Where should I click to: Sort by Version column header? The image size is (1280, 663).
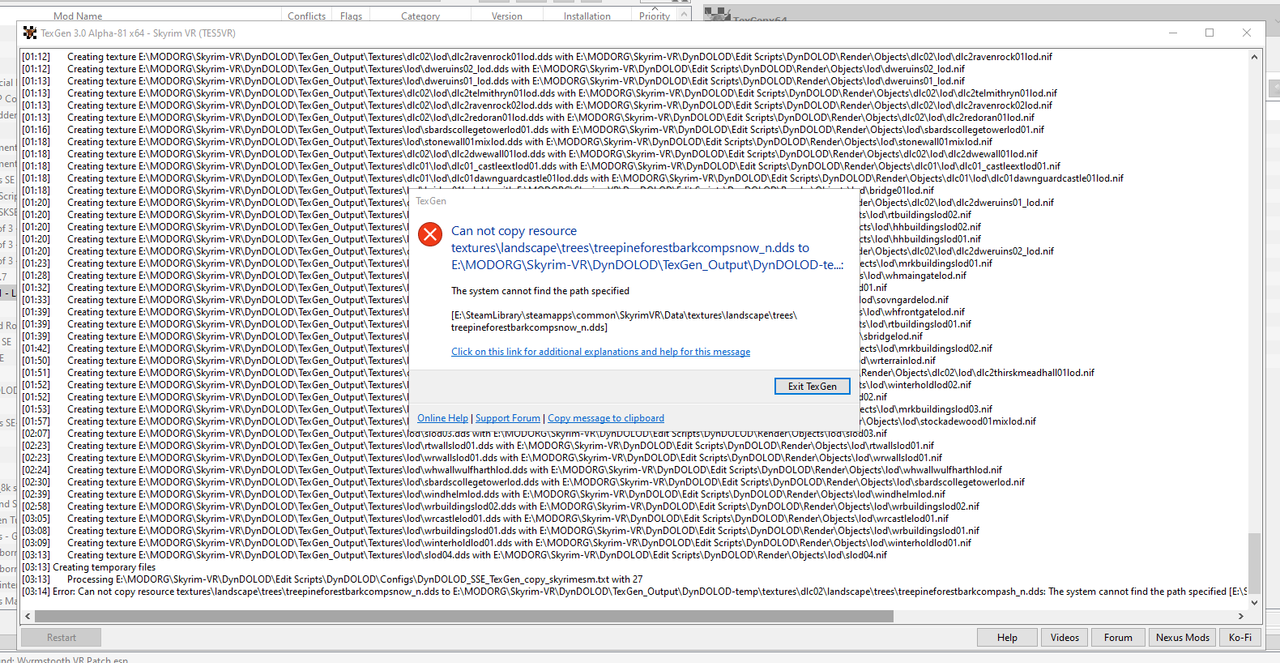tap(507, 16)
